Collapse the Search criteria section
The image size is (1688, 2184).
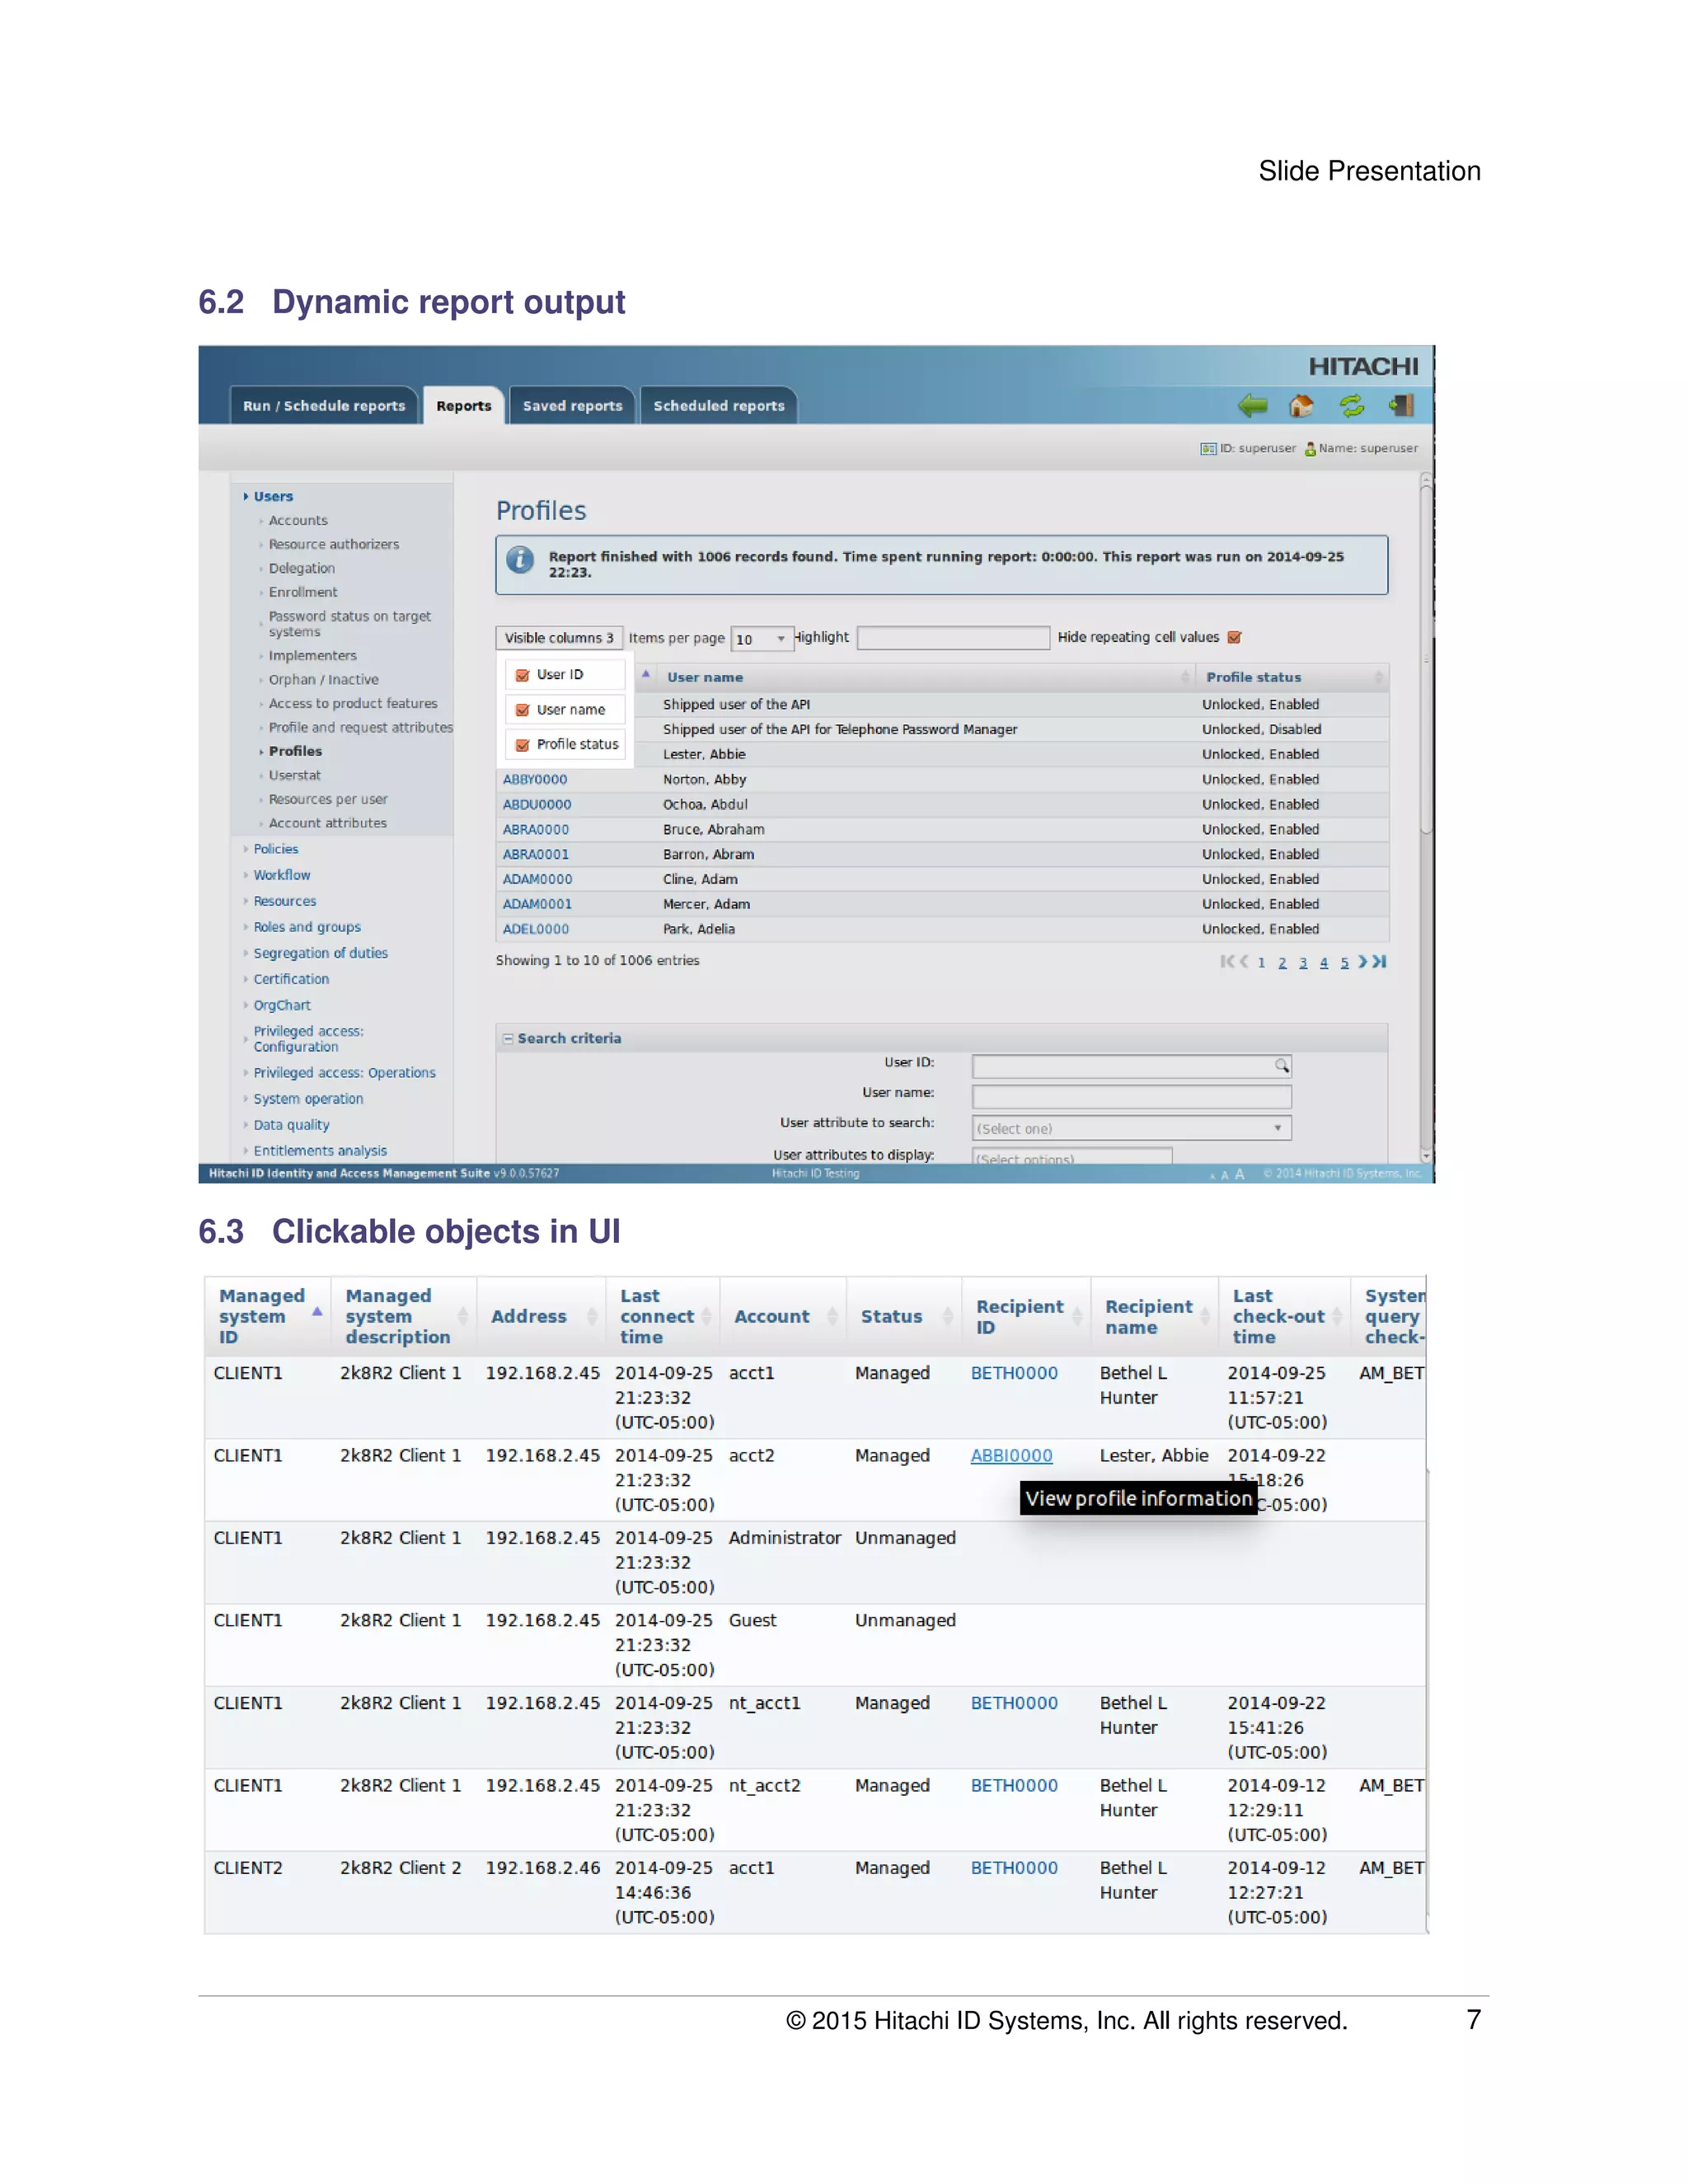coord(508,1039)
